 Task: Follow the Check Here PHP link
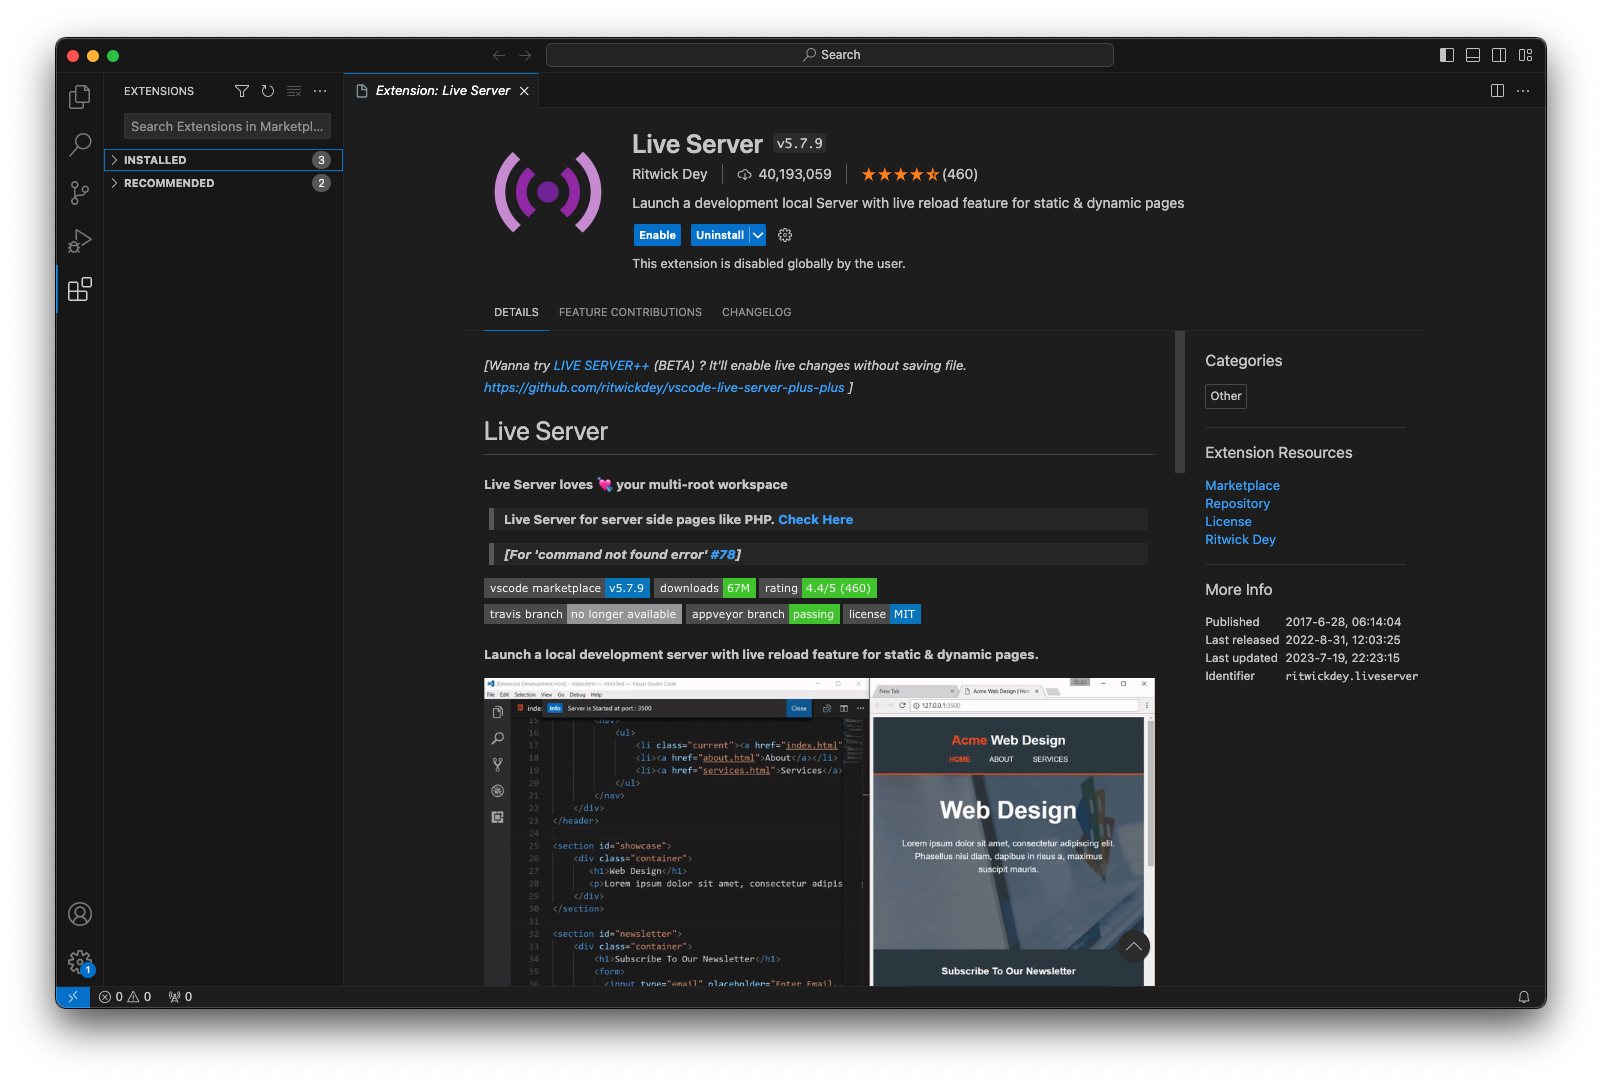pos(815,520)
